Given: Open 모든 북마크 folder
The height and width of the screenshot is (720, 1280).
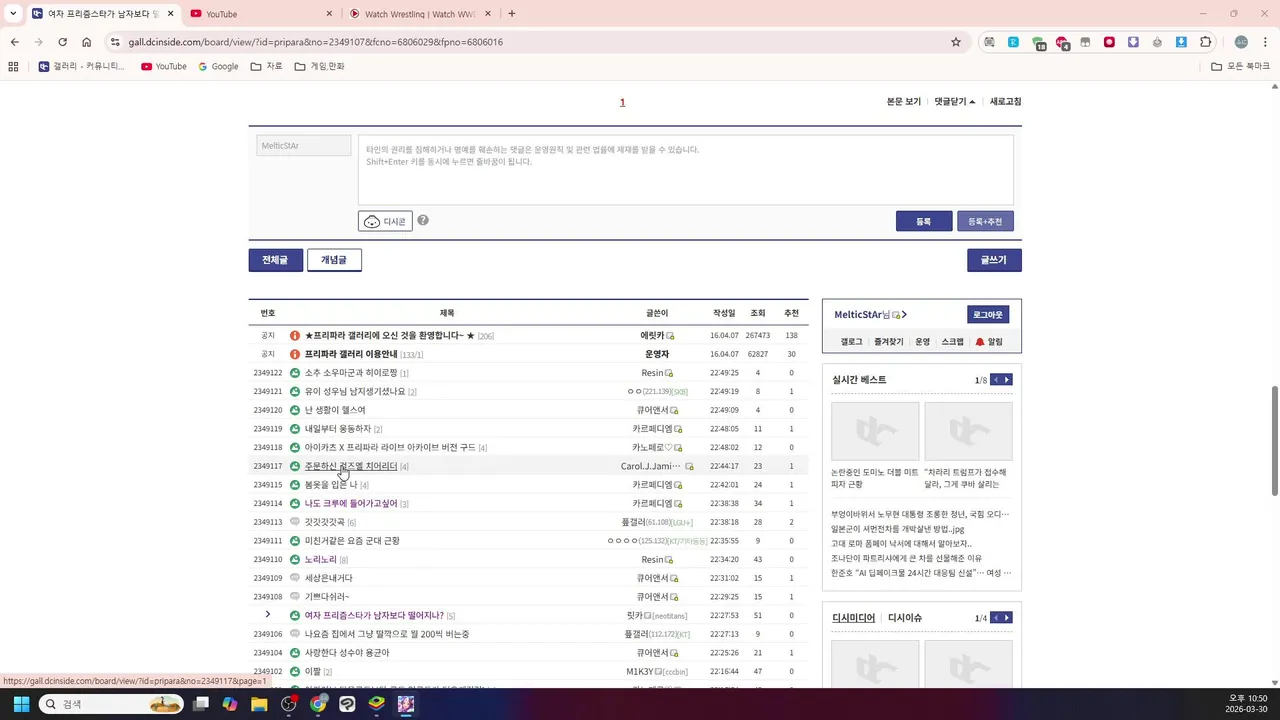Looking at the screenshot, I should tap(1241, 66).
